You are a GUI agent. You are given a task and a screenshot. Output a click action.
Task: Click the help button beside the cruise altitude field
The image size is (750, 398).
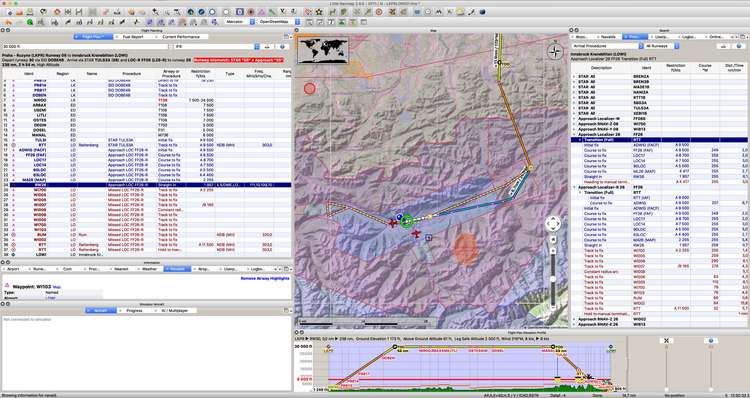[x=282, y=46]
